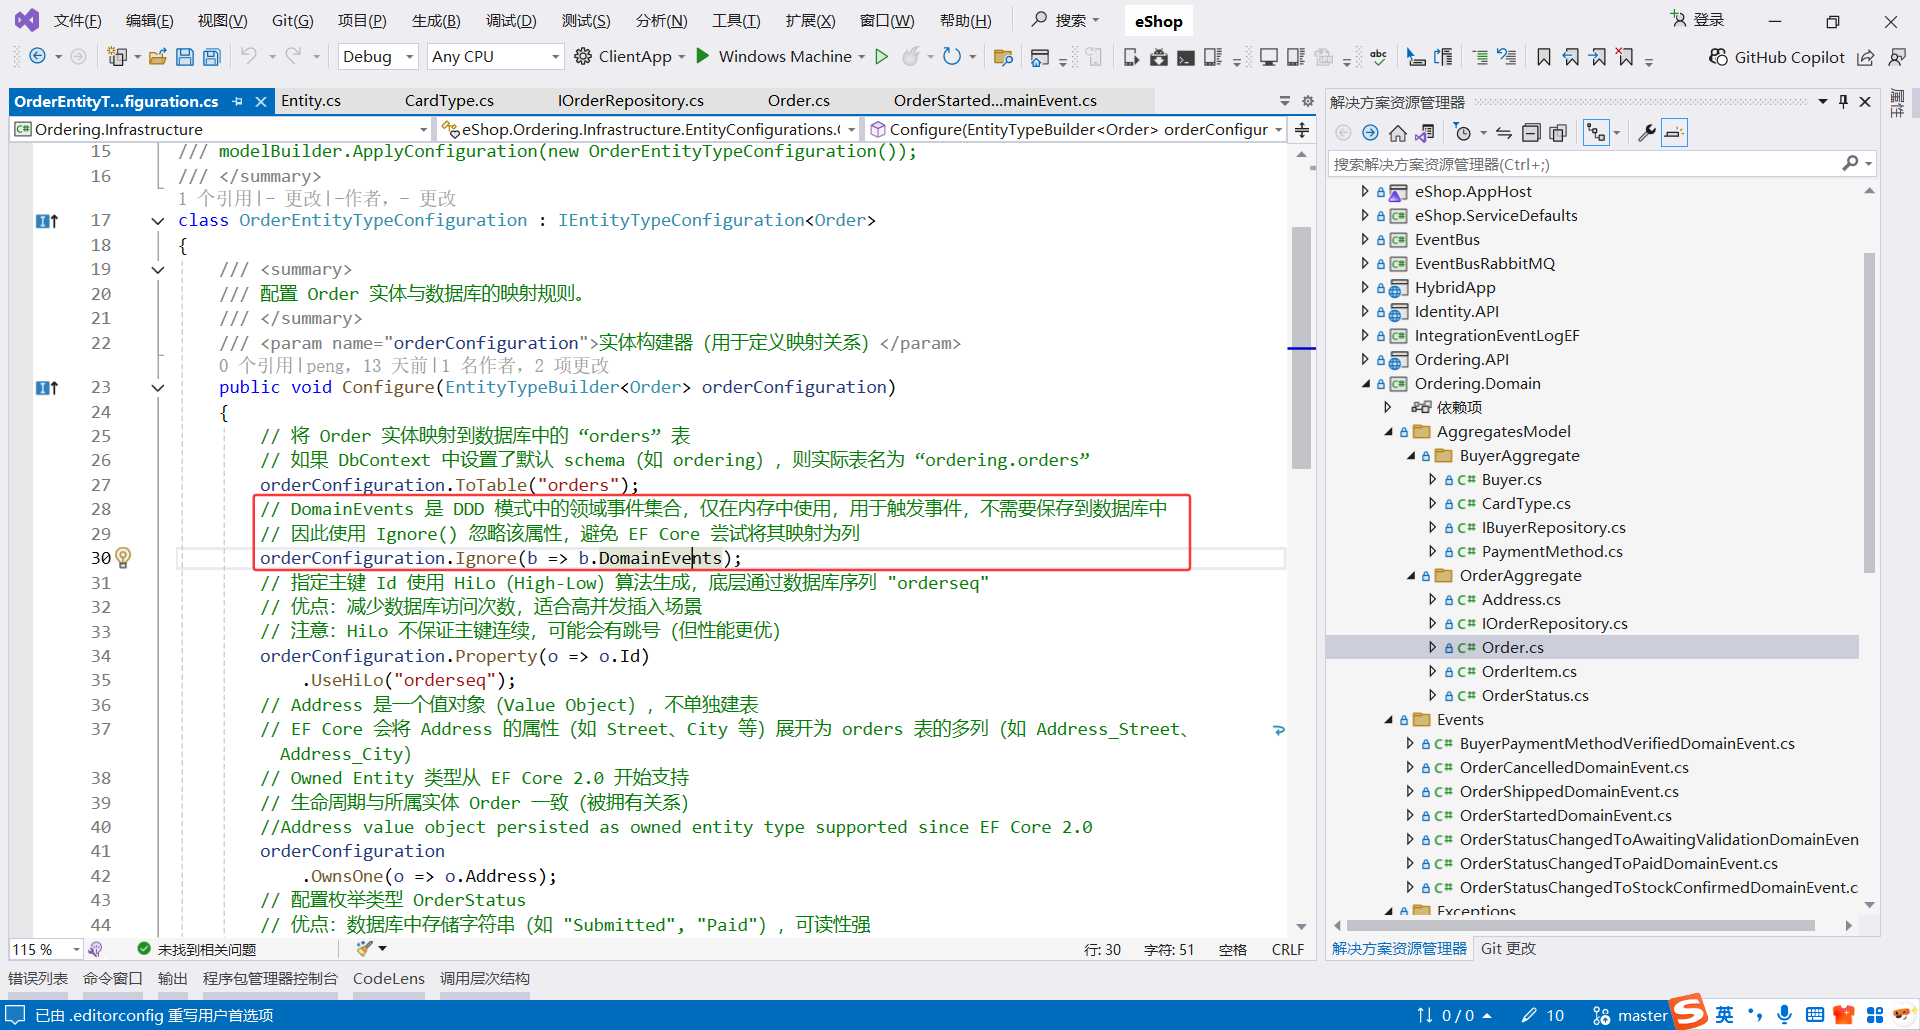Screen dimensions: 1920x1030
Task: Click the lightbulb quick actions on line 30
Action: click(123, 557)
